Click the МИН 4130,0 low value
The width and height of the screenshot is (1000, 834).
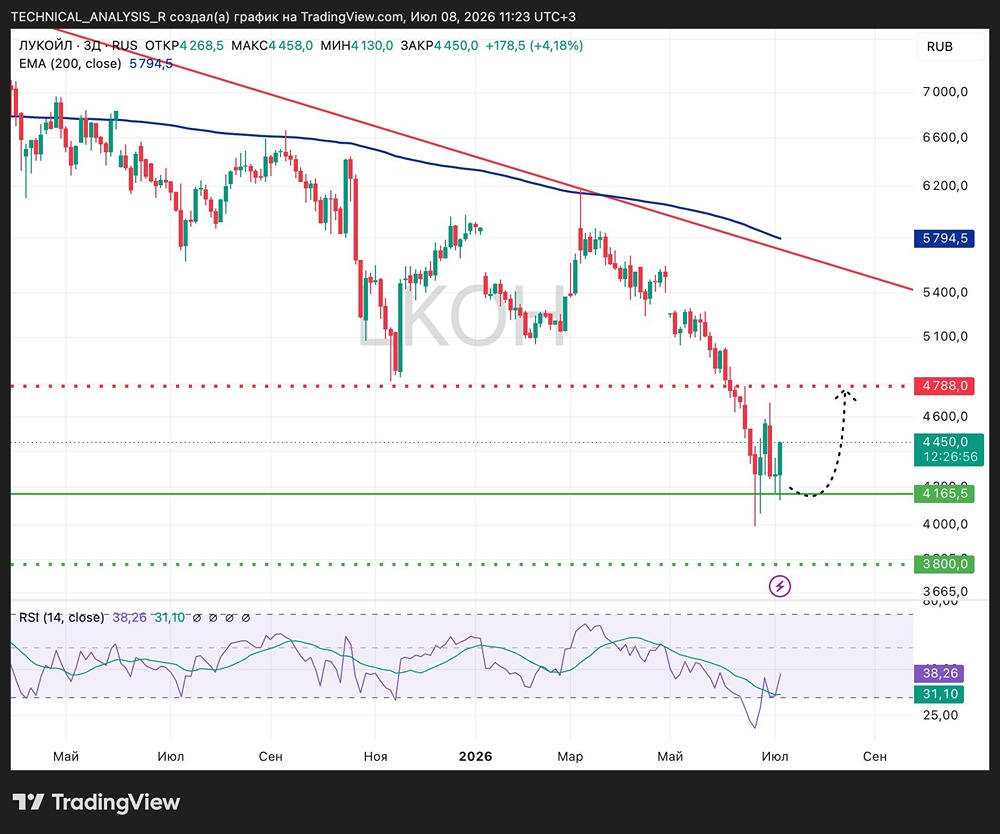click(x=357, y=45)
